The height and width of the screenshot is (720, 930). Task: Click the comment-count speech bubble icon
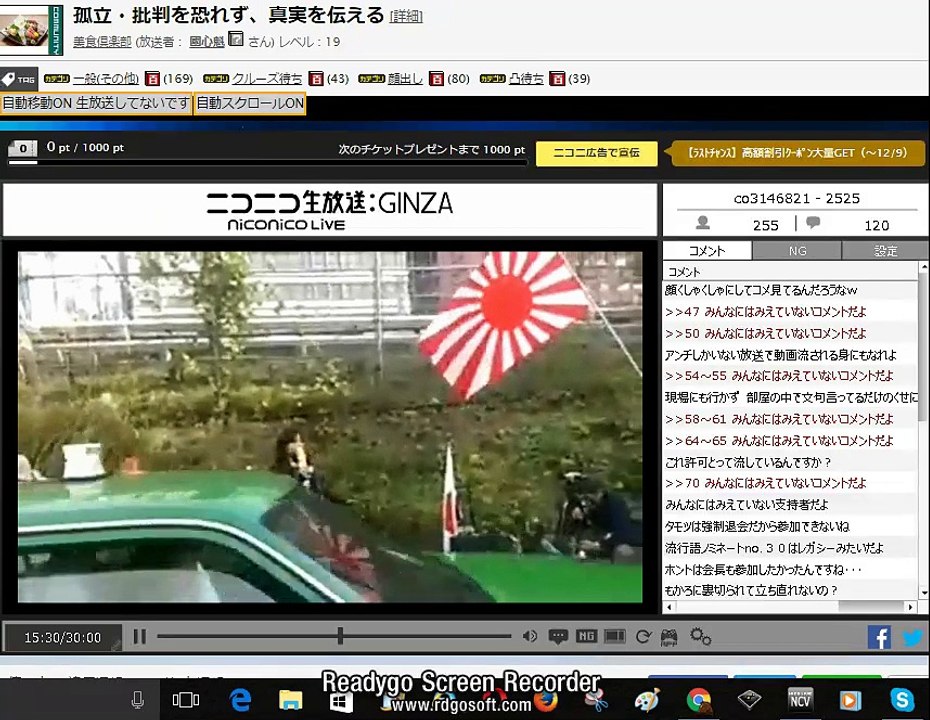pos(813,223)
